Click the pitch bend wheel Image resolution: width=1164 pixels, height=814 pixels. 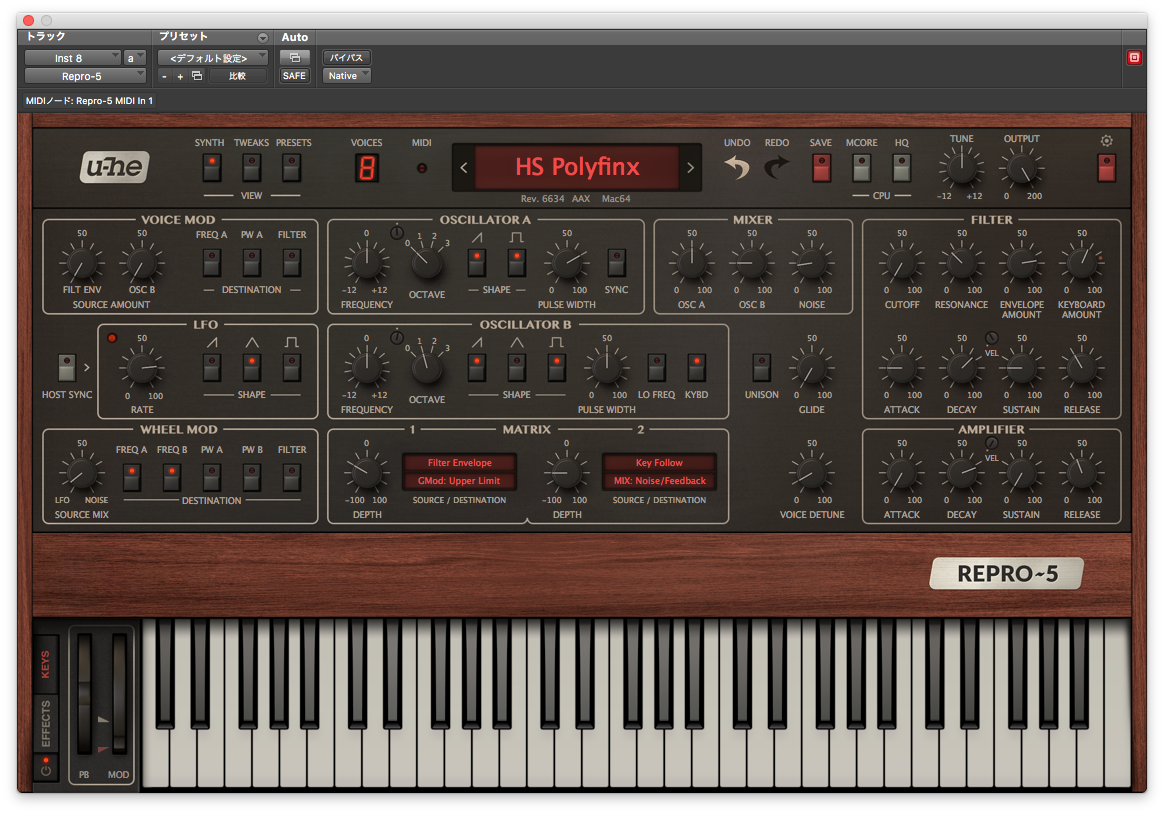(x=84, y=695)
